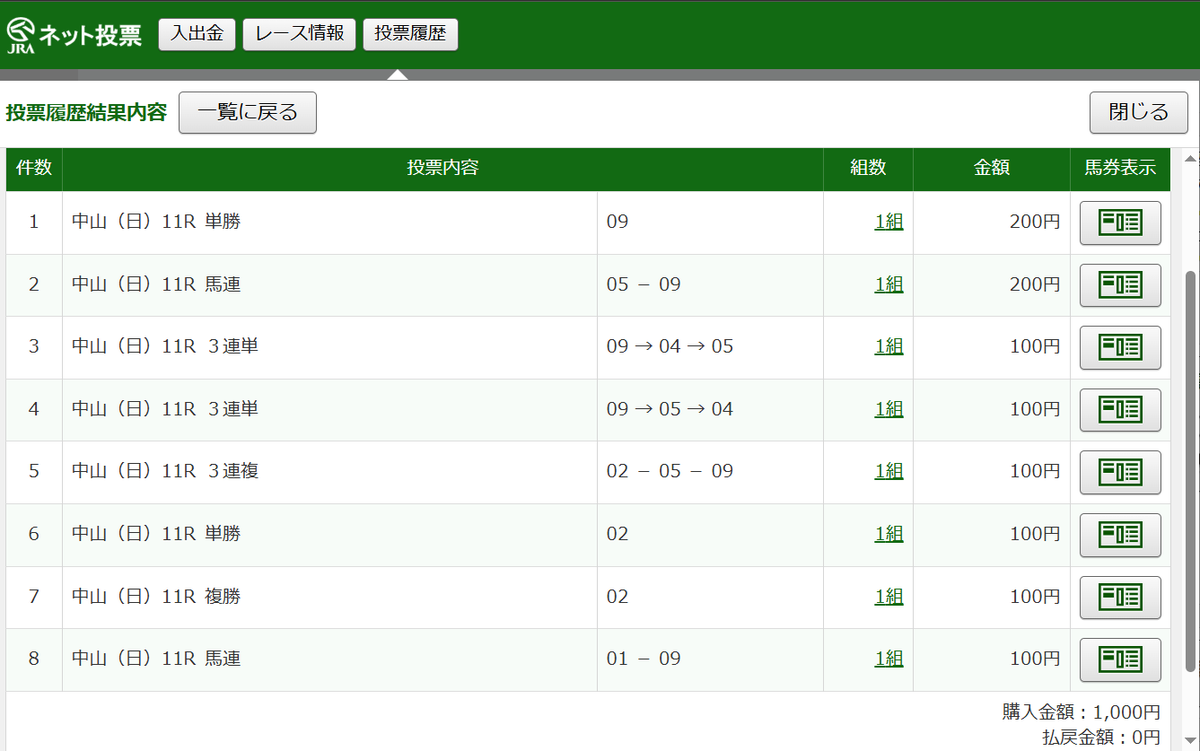This screenshot has height=751, width=1200.
Task: Show betting ticket for 3連単 09→05→04
Action: tap(1120, 410)
